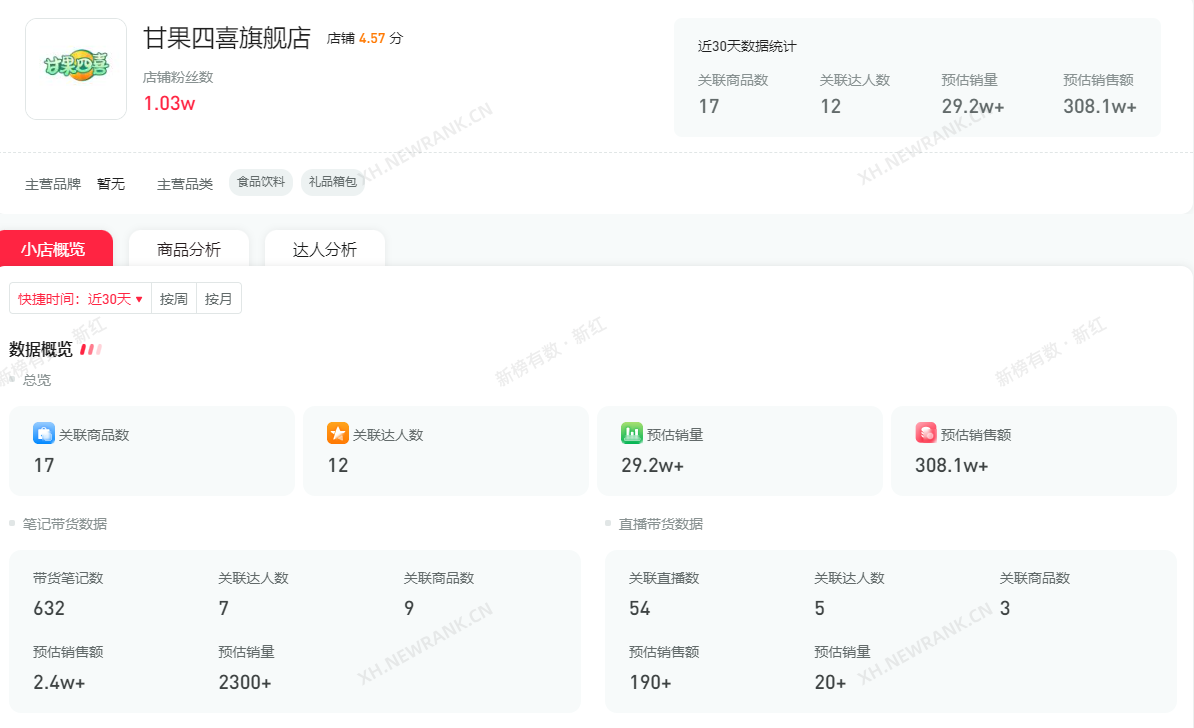Click the pink stripes icon beside 数据概览

(x=91, y=350)
